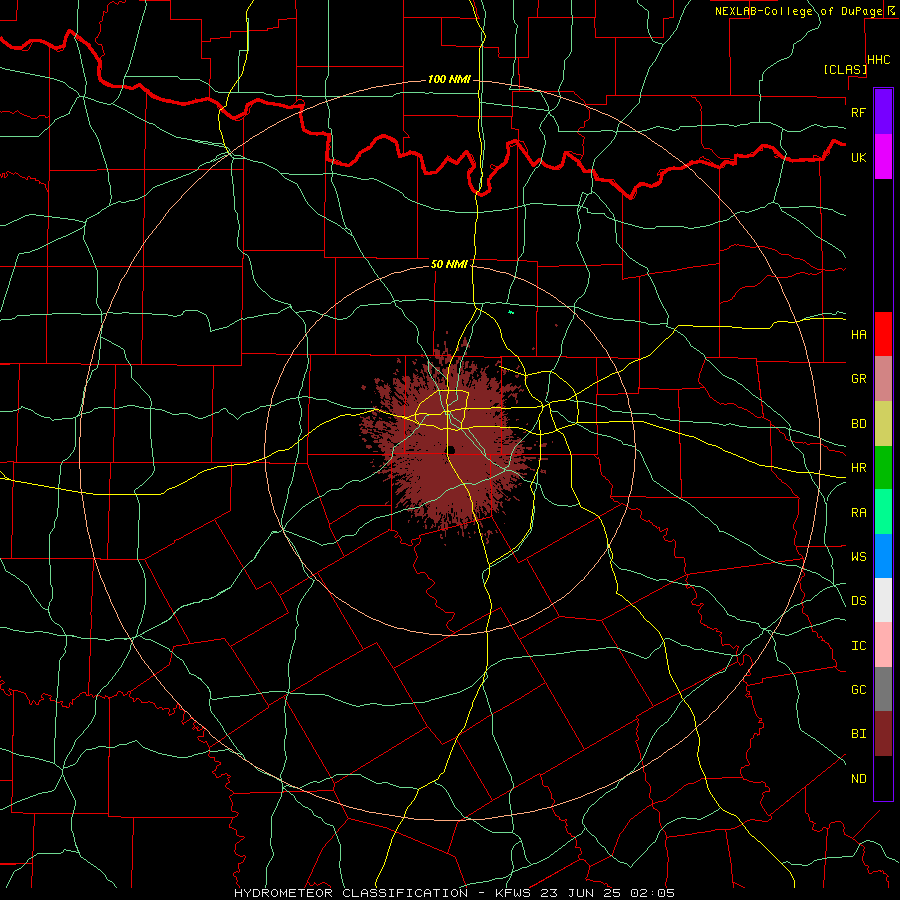Click the HHC product label

pyautogui.click(x=879, y=60)
